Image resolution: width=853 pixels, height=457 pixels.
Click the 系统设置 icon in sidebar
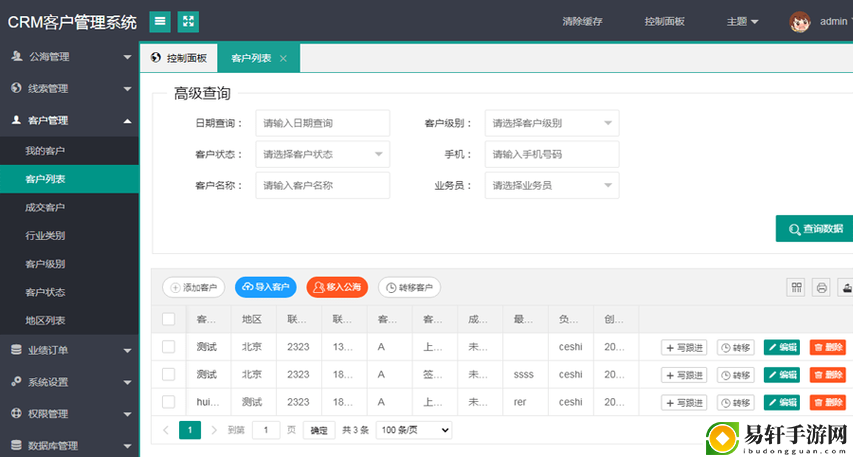coord(16,381)
